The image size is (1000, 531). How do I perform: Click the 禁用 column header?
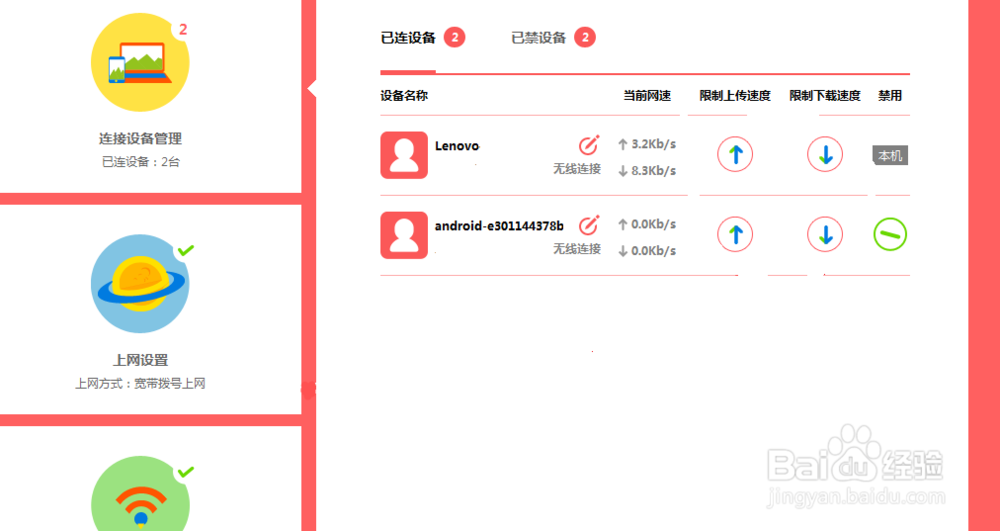pos(890,96)
